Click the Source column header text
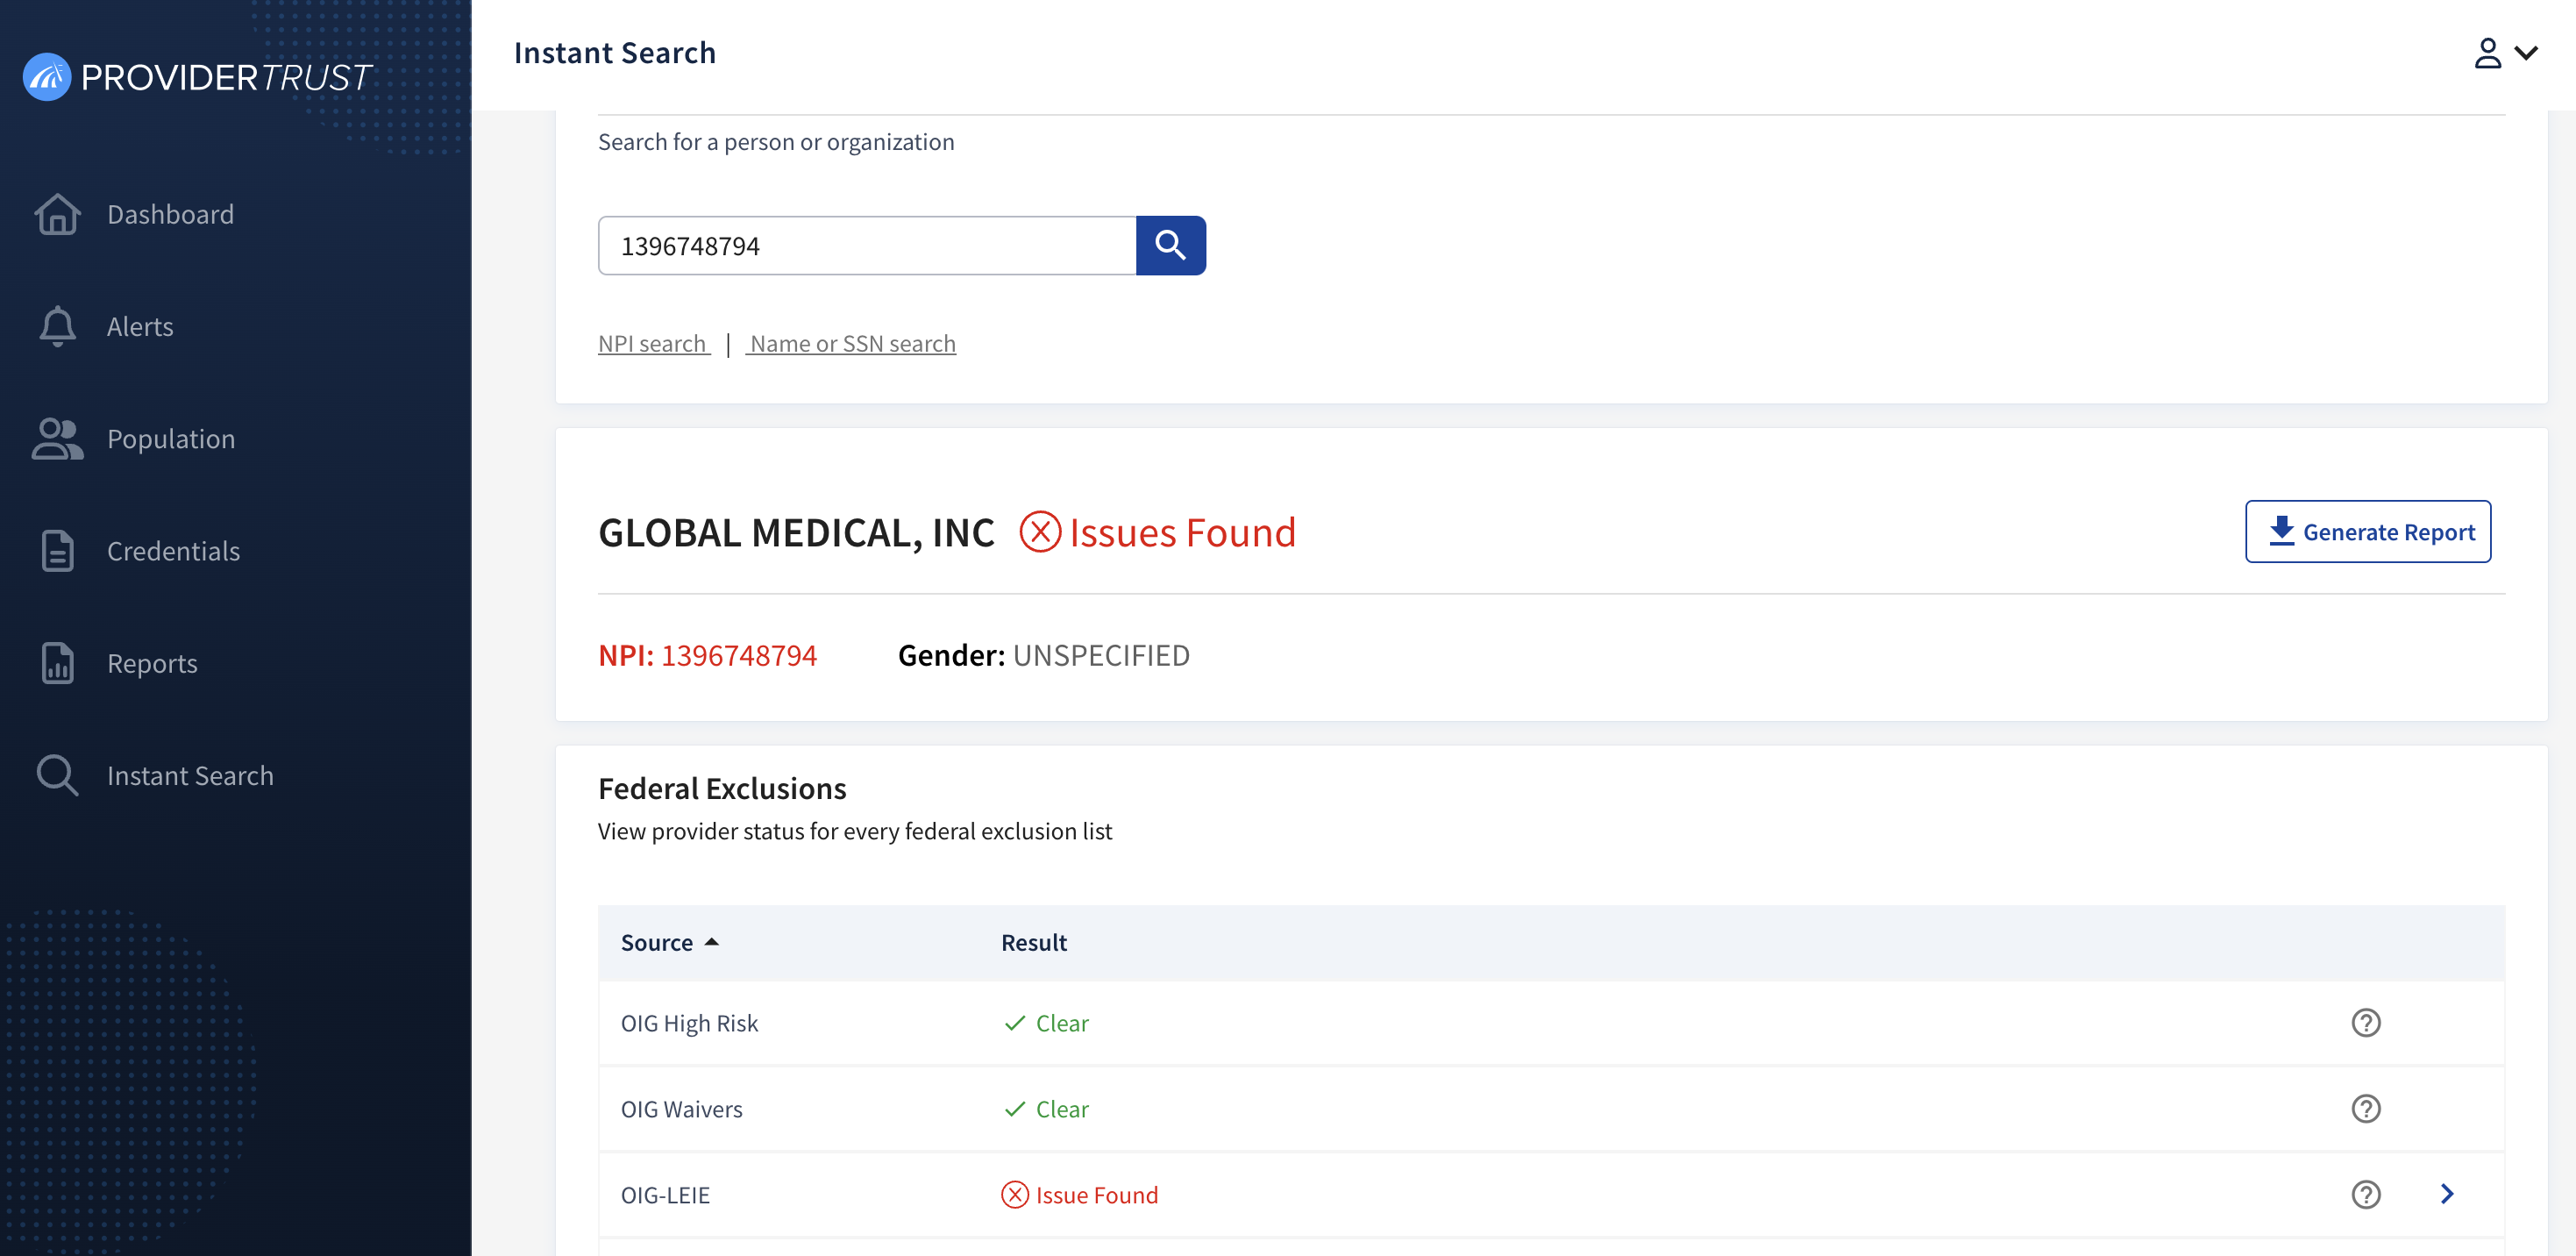Image resolution: width=2576 pixels, height=1256 pixels. (657, 942)
